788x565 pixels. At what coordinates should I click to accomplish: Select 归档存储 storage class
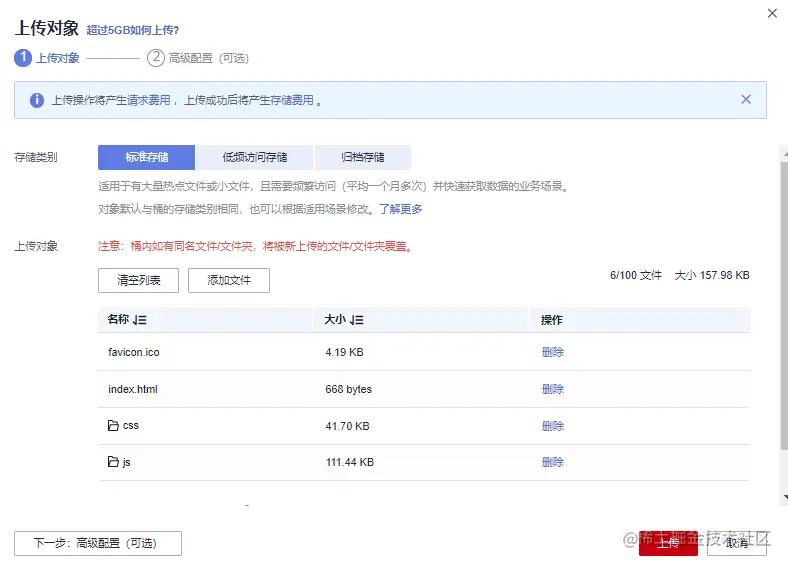click(363, 157)
